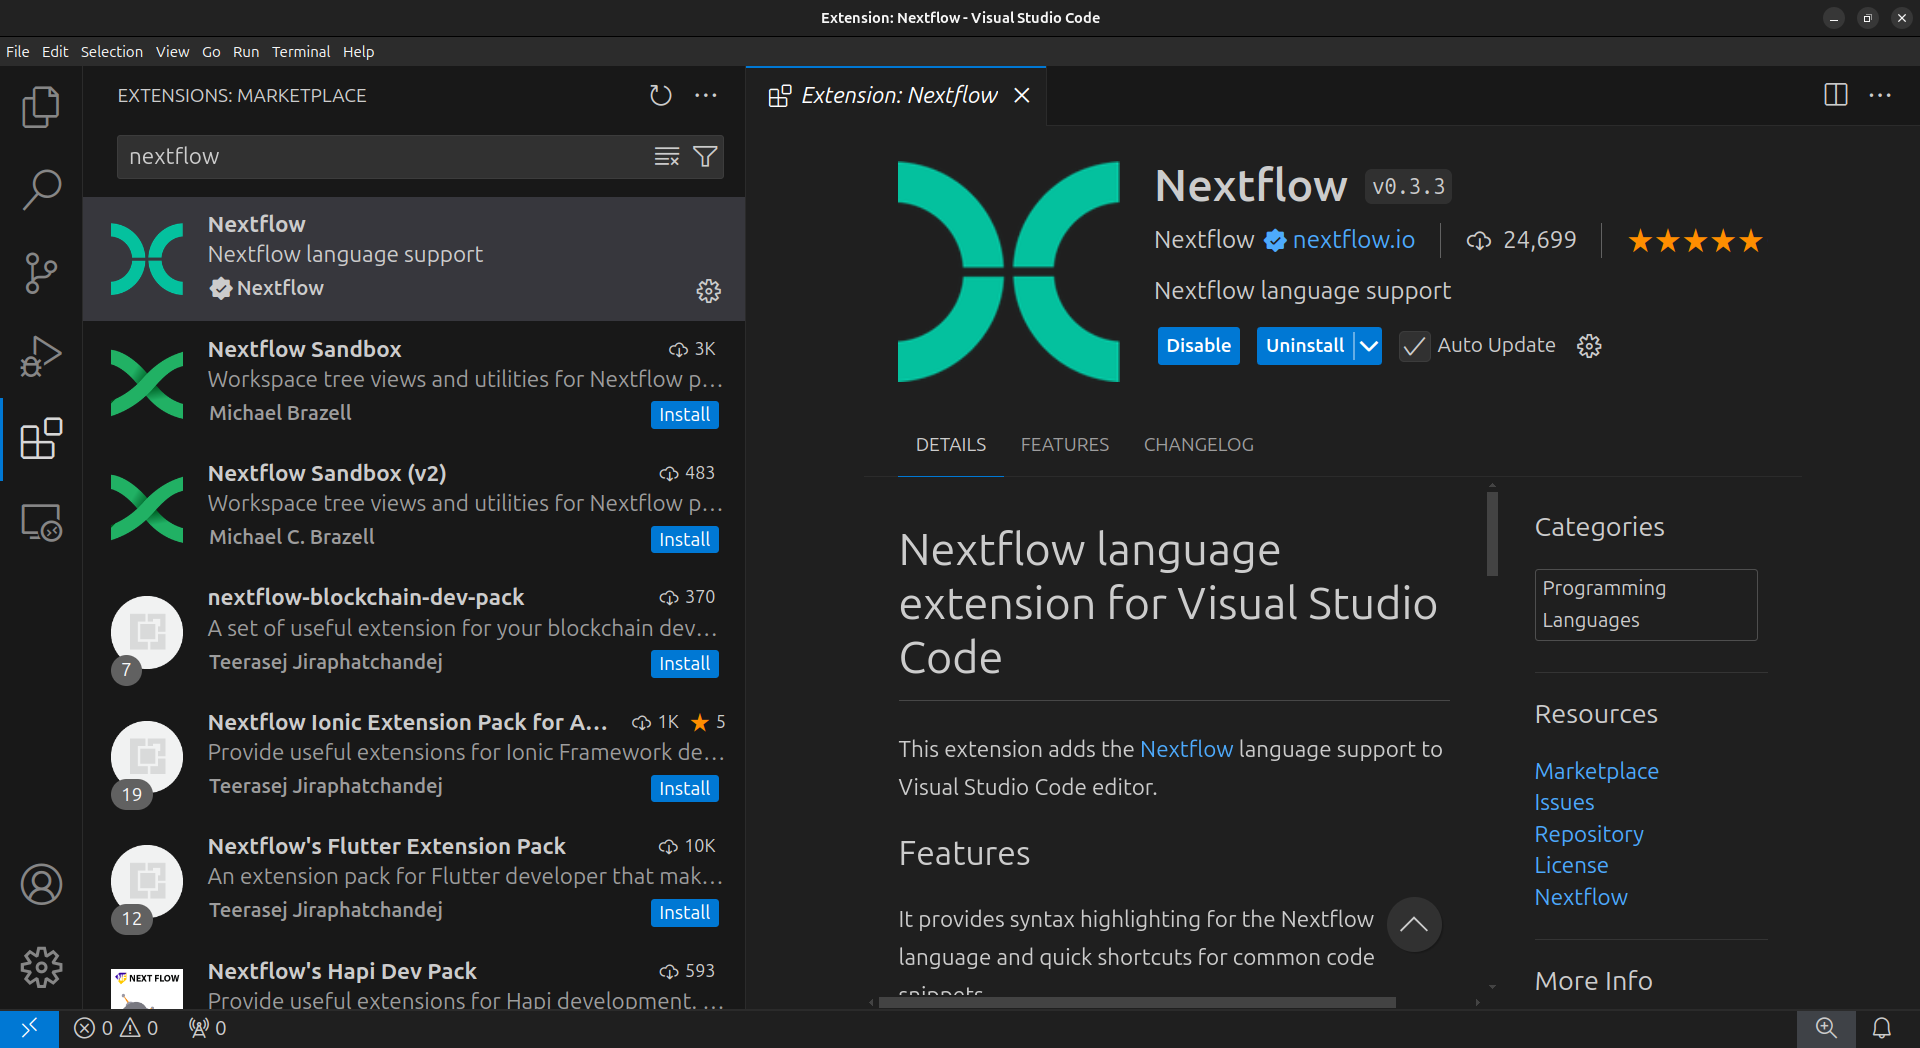Toggle the Auto Update checkbox
1920x1048 pixels.
(1413, 346)
